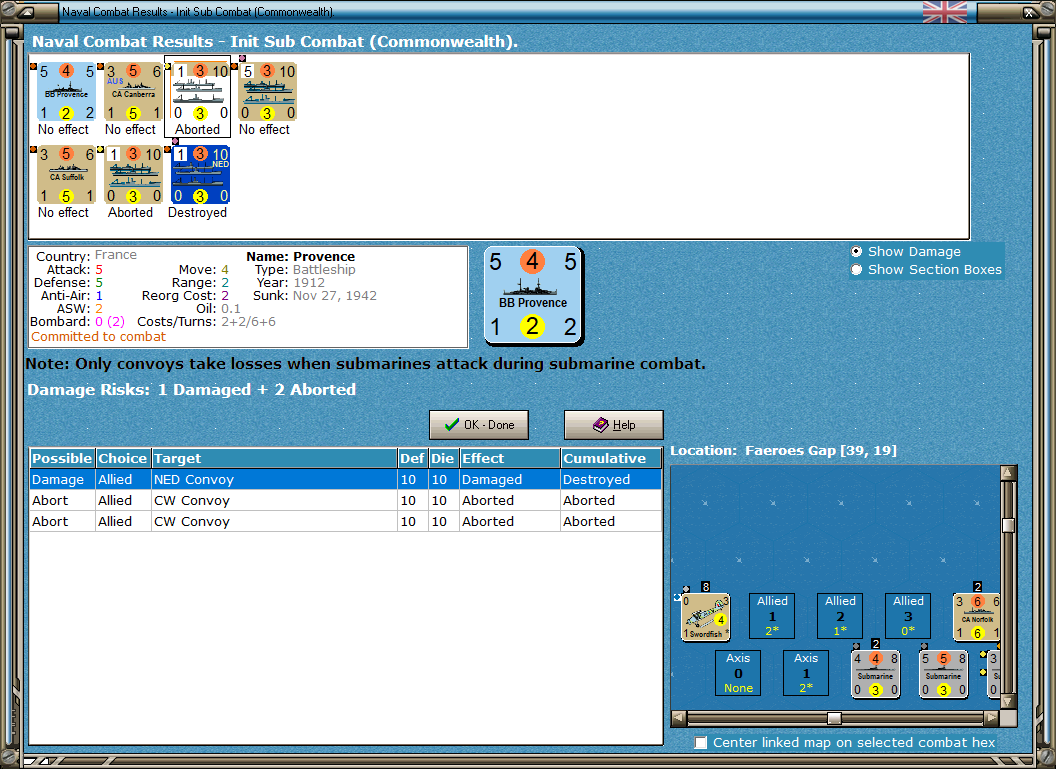Click the Submarine counter with move 5
1056x769 pixels.
pos(943,674)
